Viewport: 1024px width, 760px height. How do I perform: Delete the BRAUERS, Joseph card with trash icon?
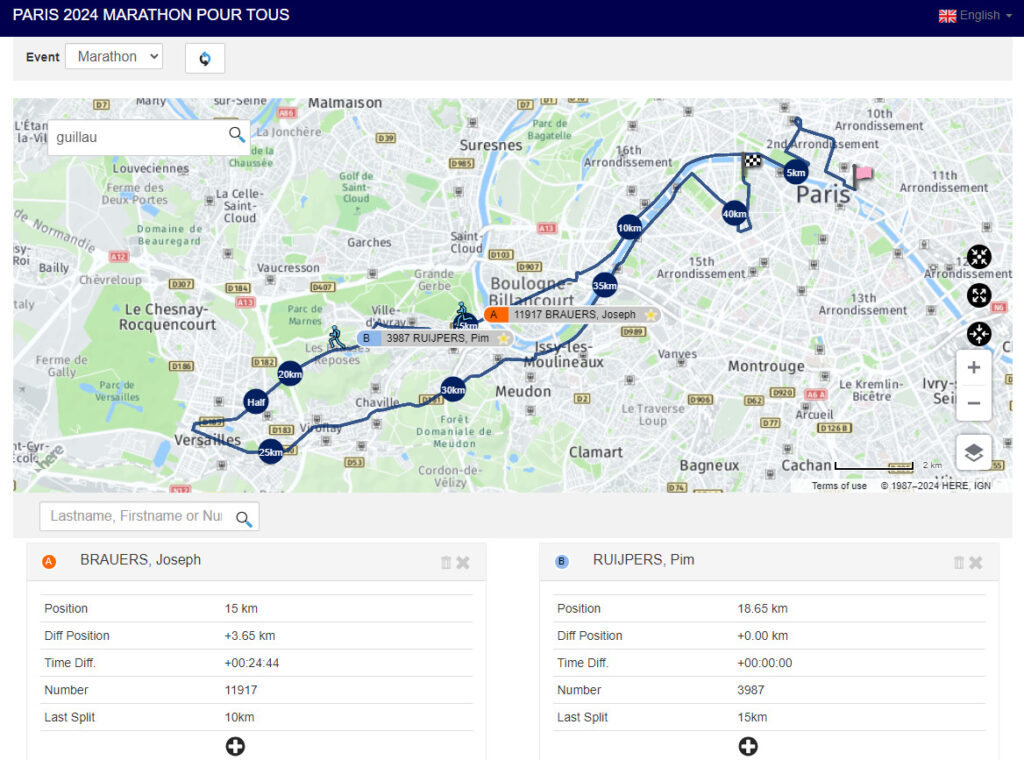tap(446, 563)
